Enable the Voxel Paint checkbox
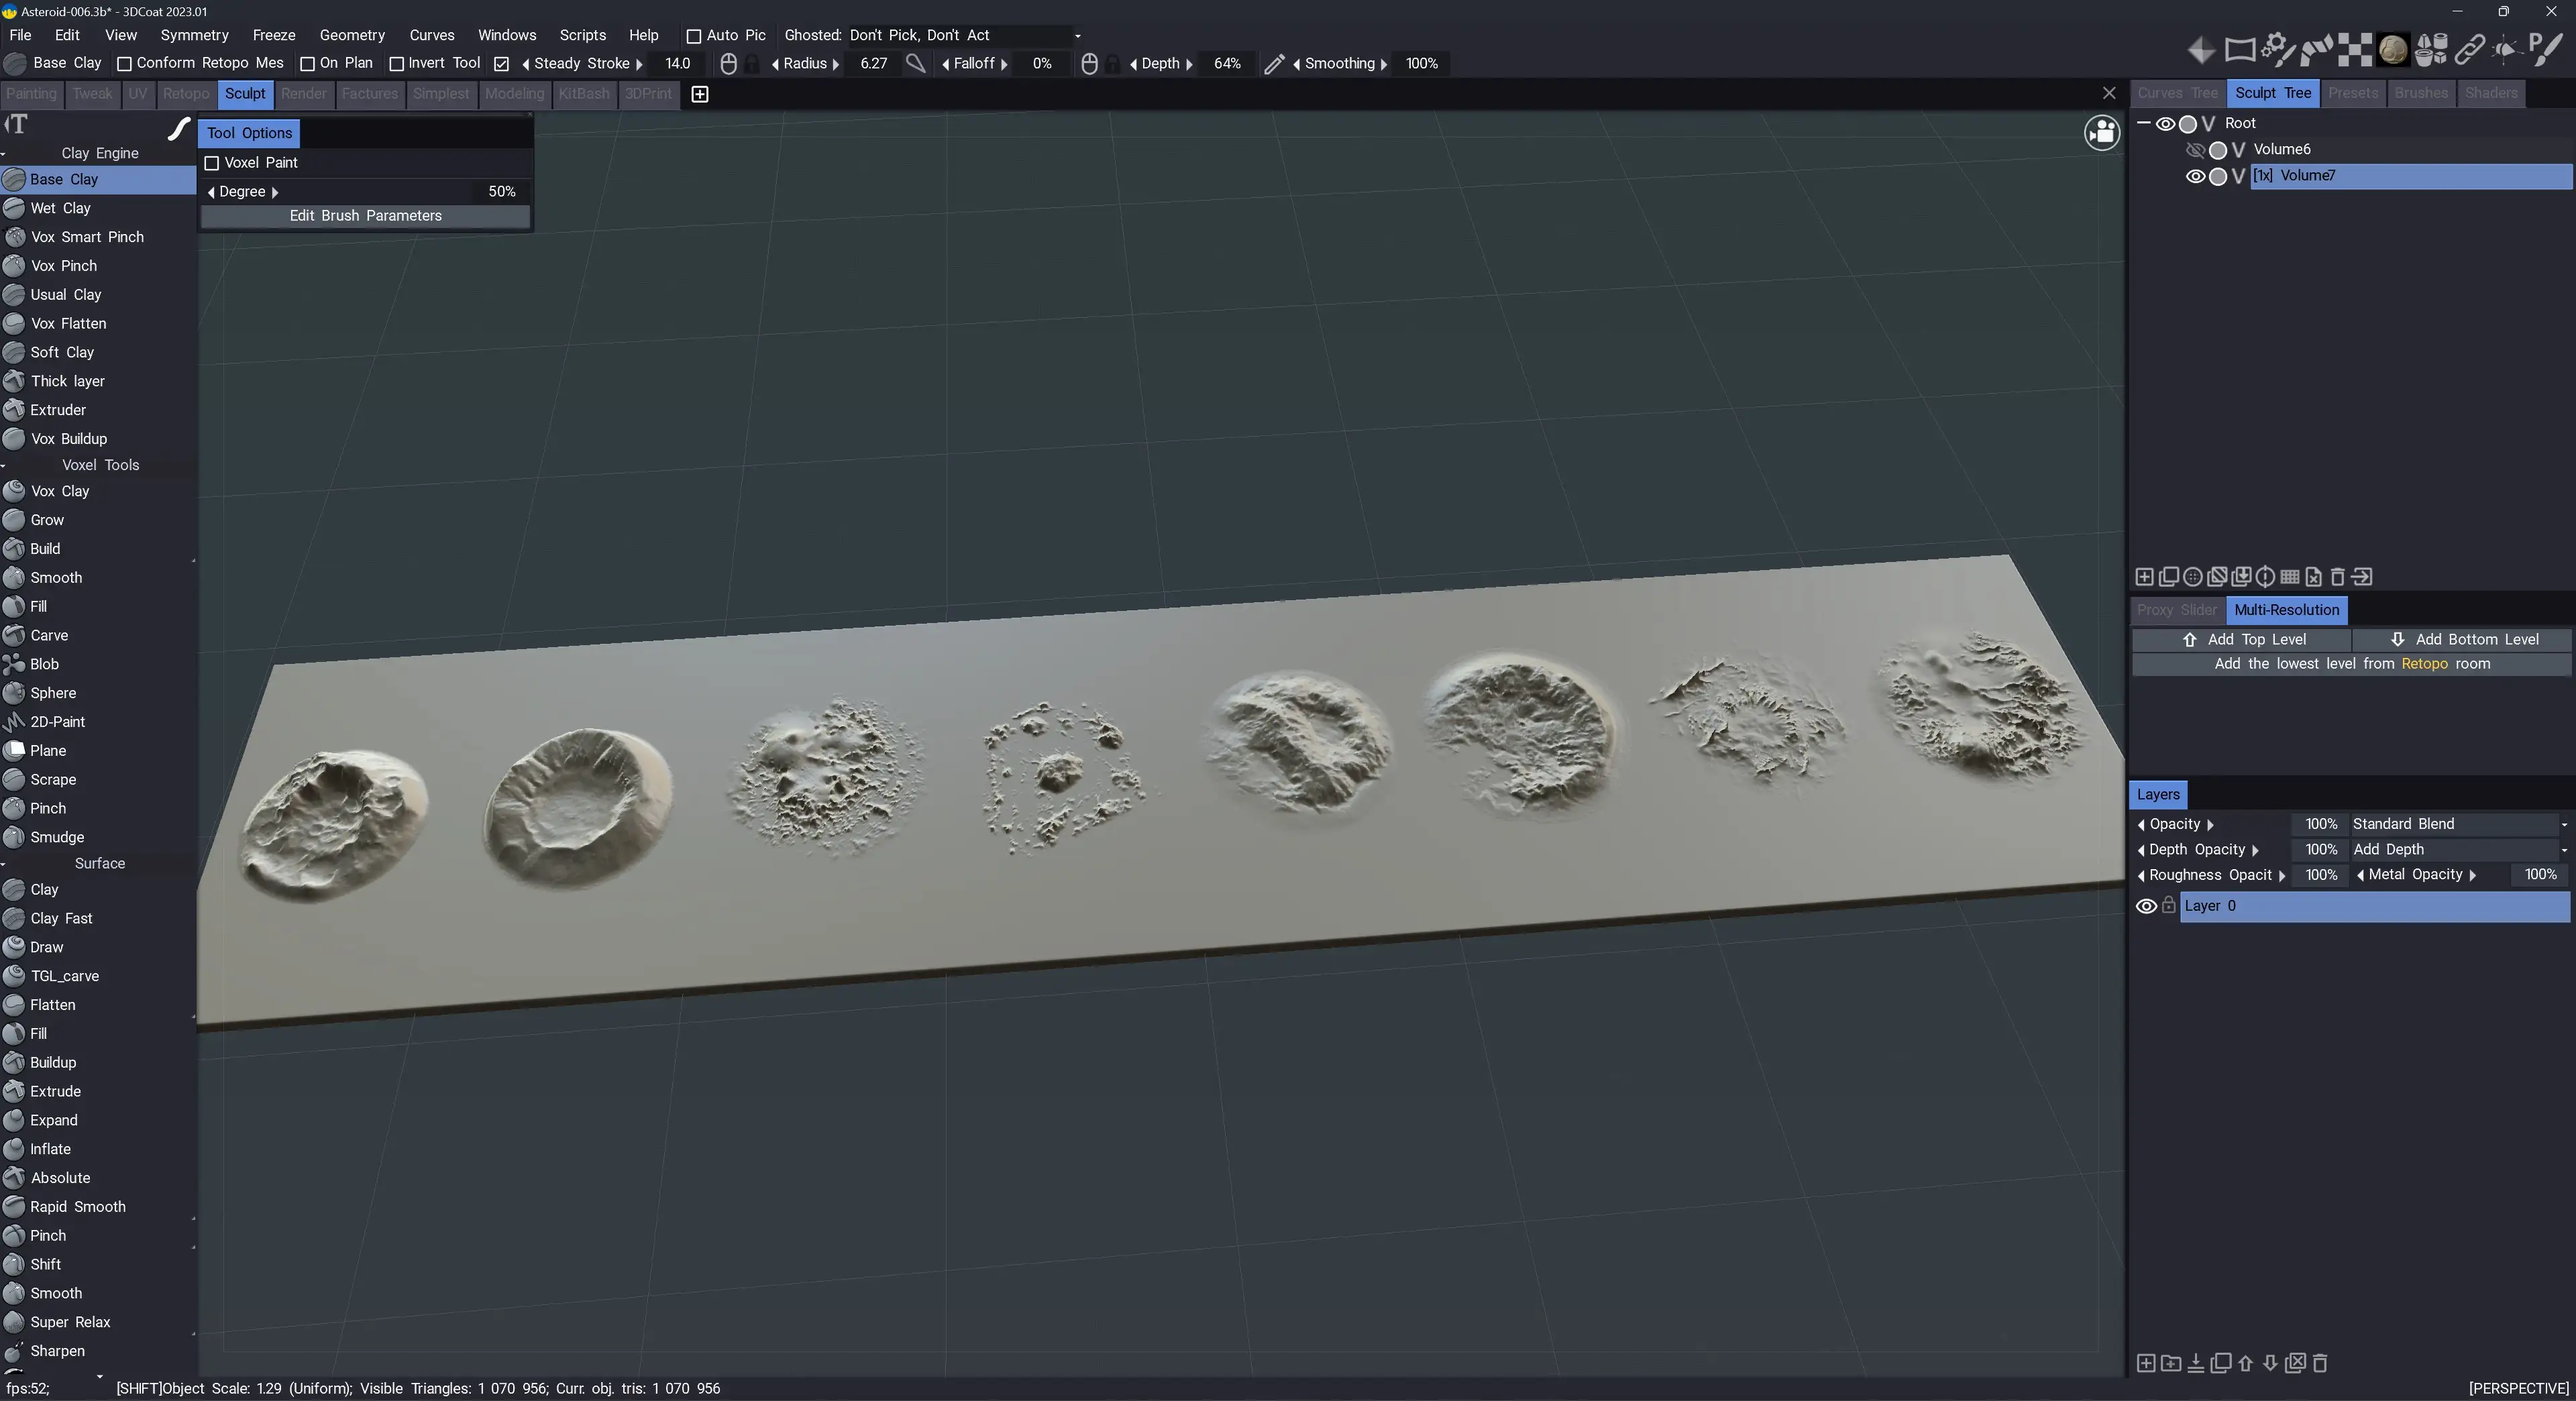2576x1401 pixels. coord(212,163)
